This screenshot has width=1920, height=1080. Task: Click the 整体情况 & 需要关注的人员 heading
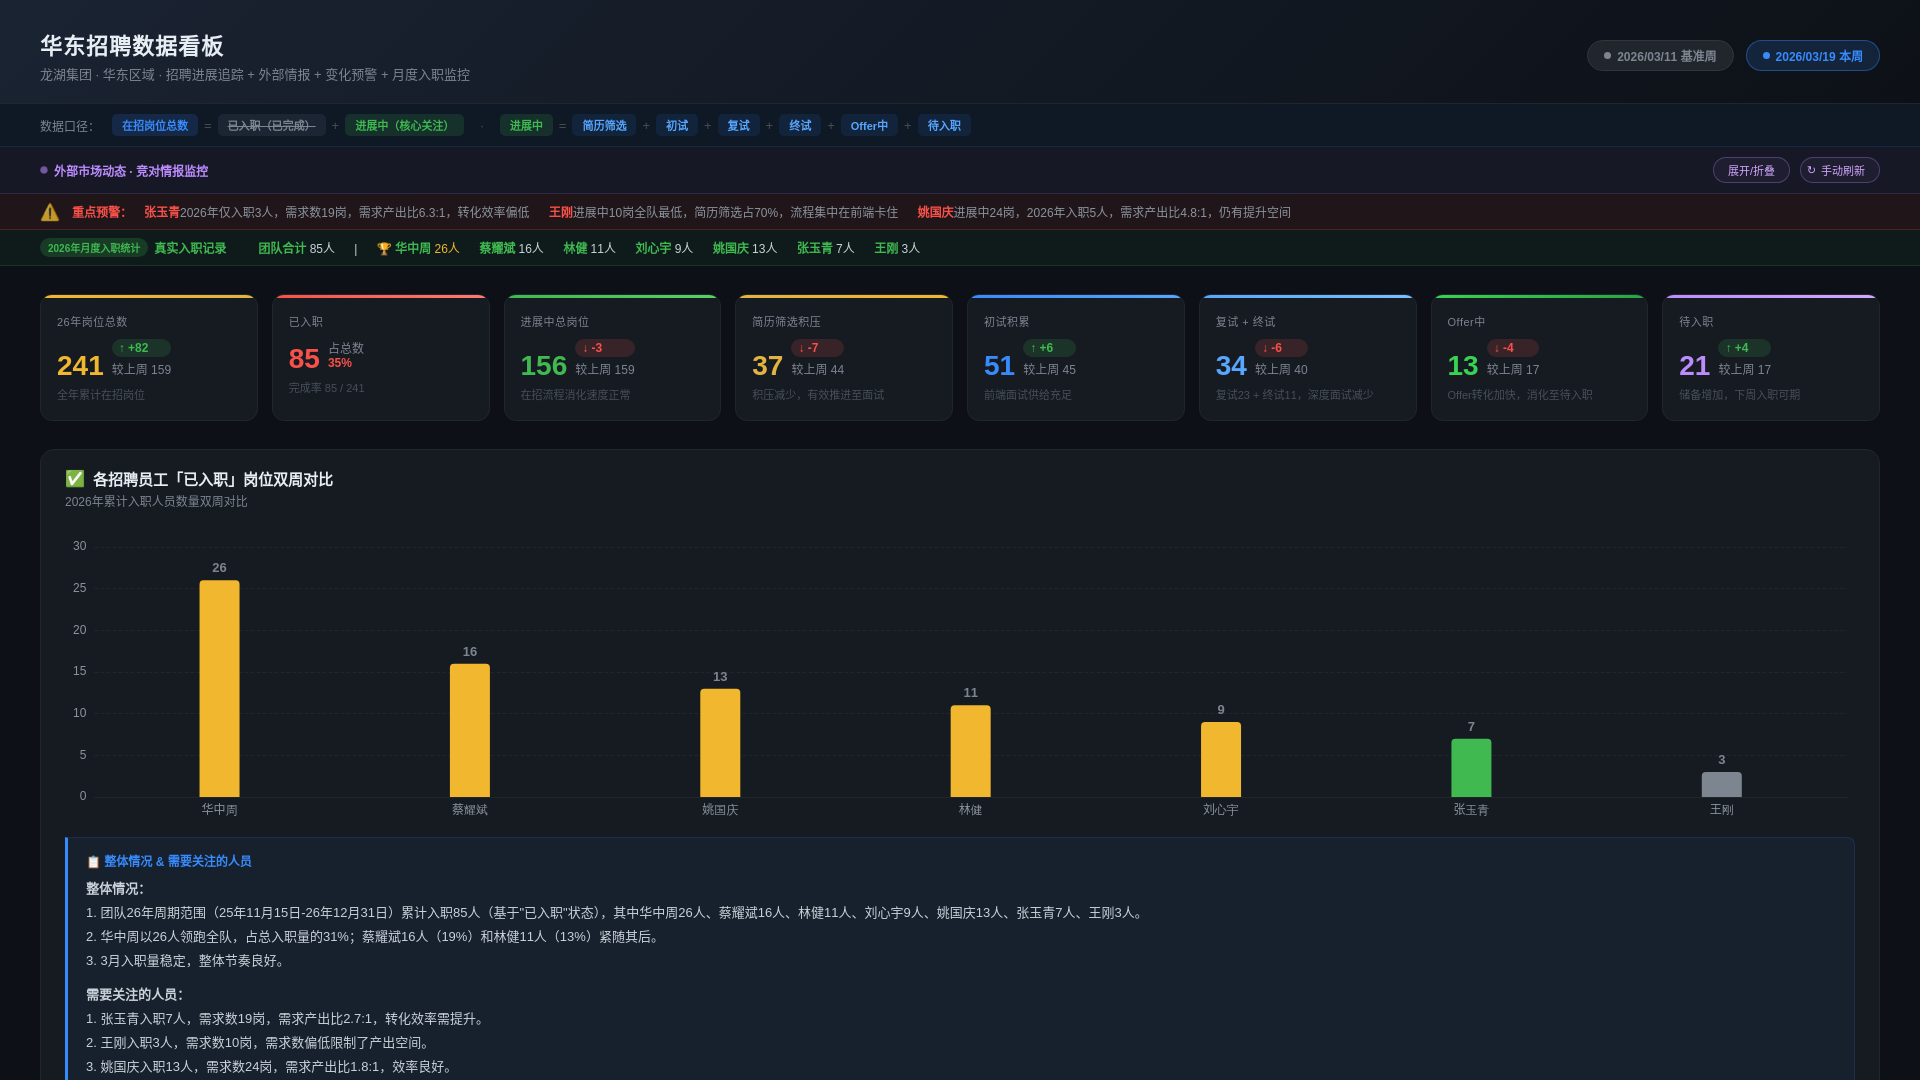click(178, 862)
